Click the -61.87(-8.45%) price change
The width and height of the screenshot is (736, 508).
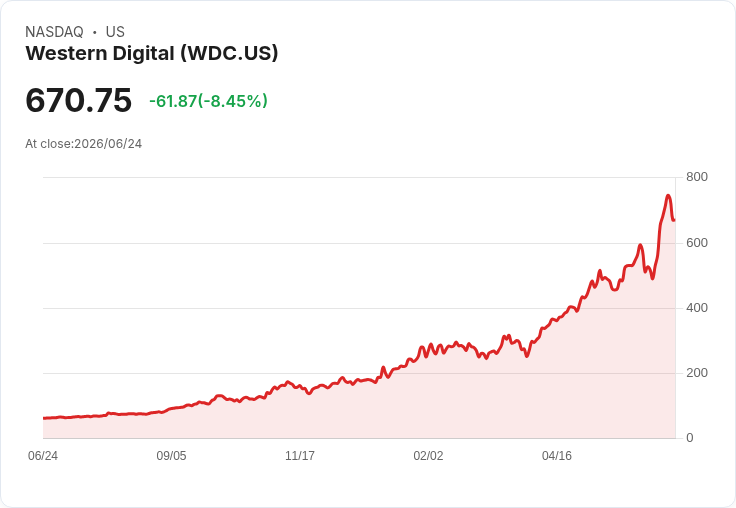tap(208, 101)
